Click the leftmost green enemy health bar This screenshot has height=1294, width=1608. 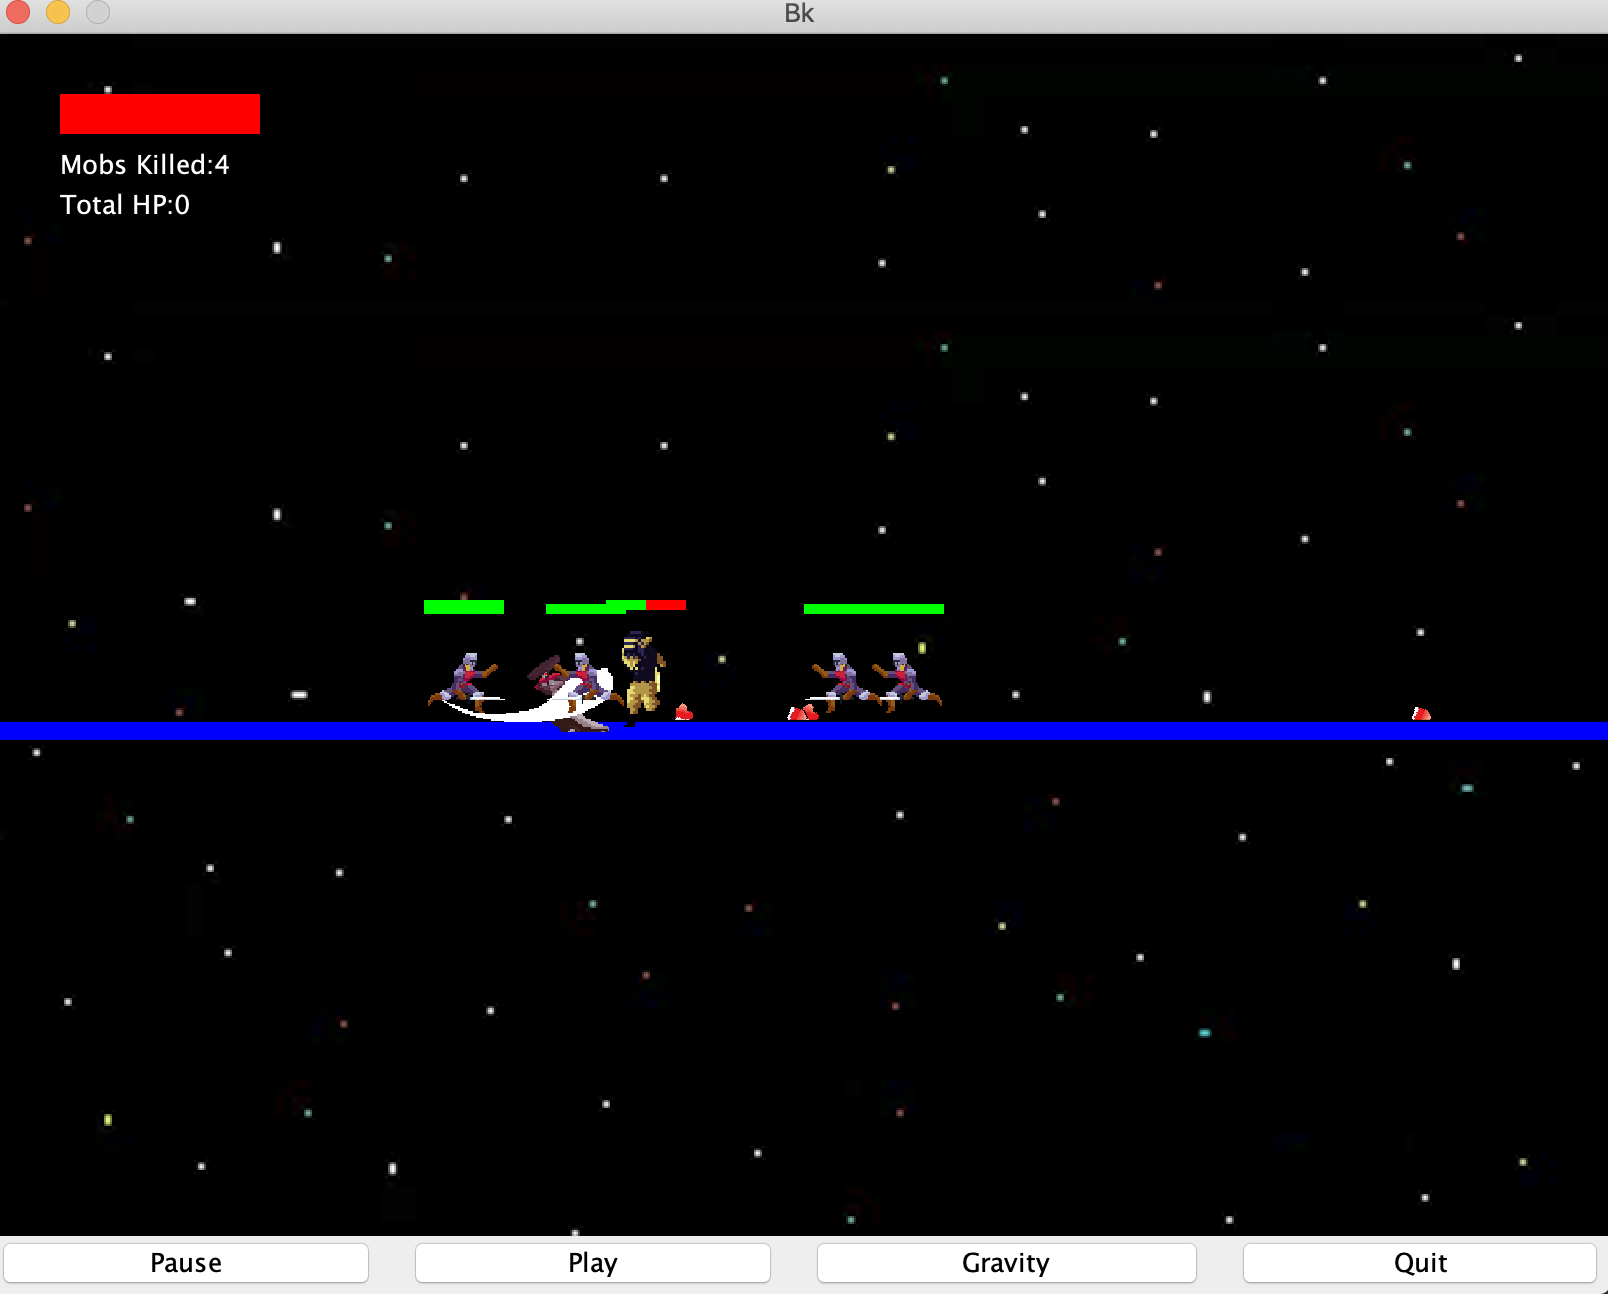point(464,607)
